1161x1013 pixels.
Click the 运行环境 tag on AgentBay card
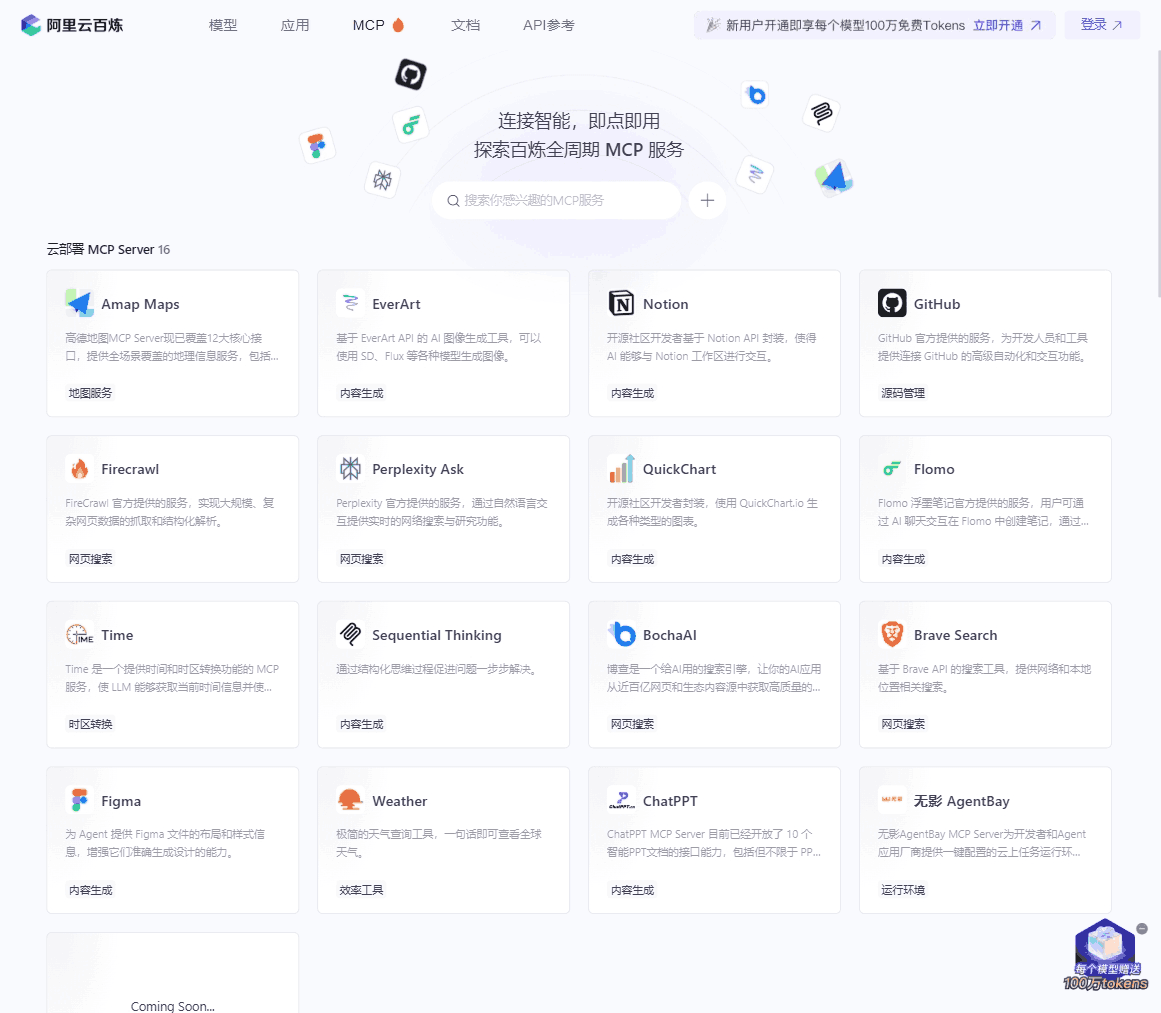pyautogui.click(x=903, y=890)
